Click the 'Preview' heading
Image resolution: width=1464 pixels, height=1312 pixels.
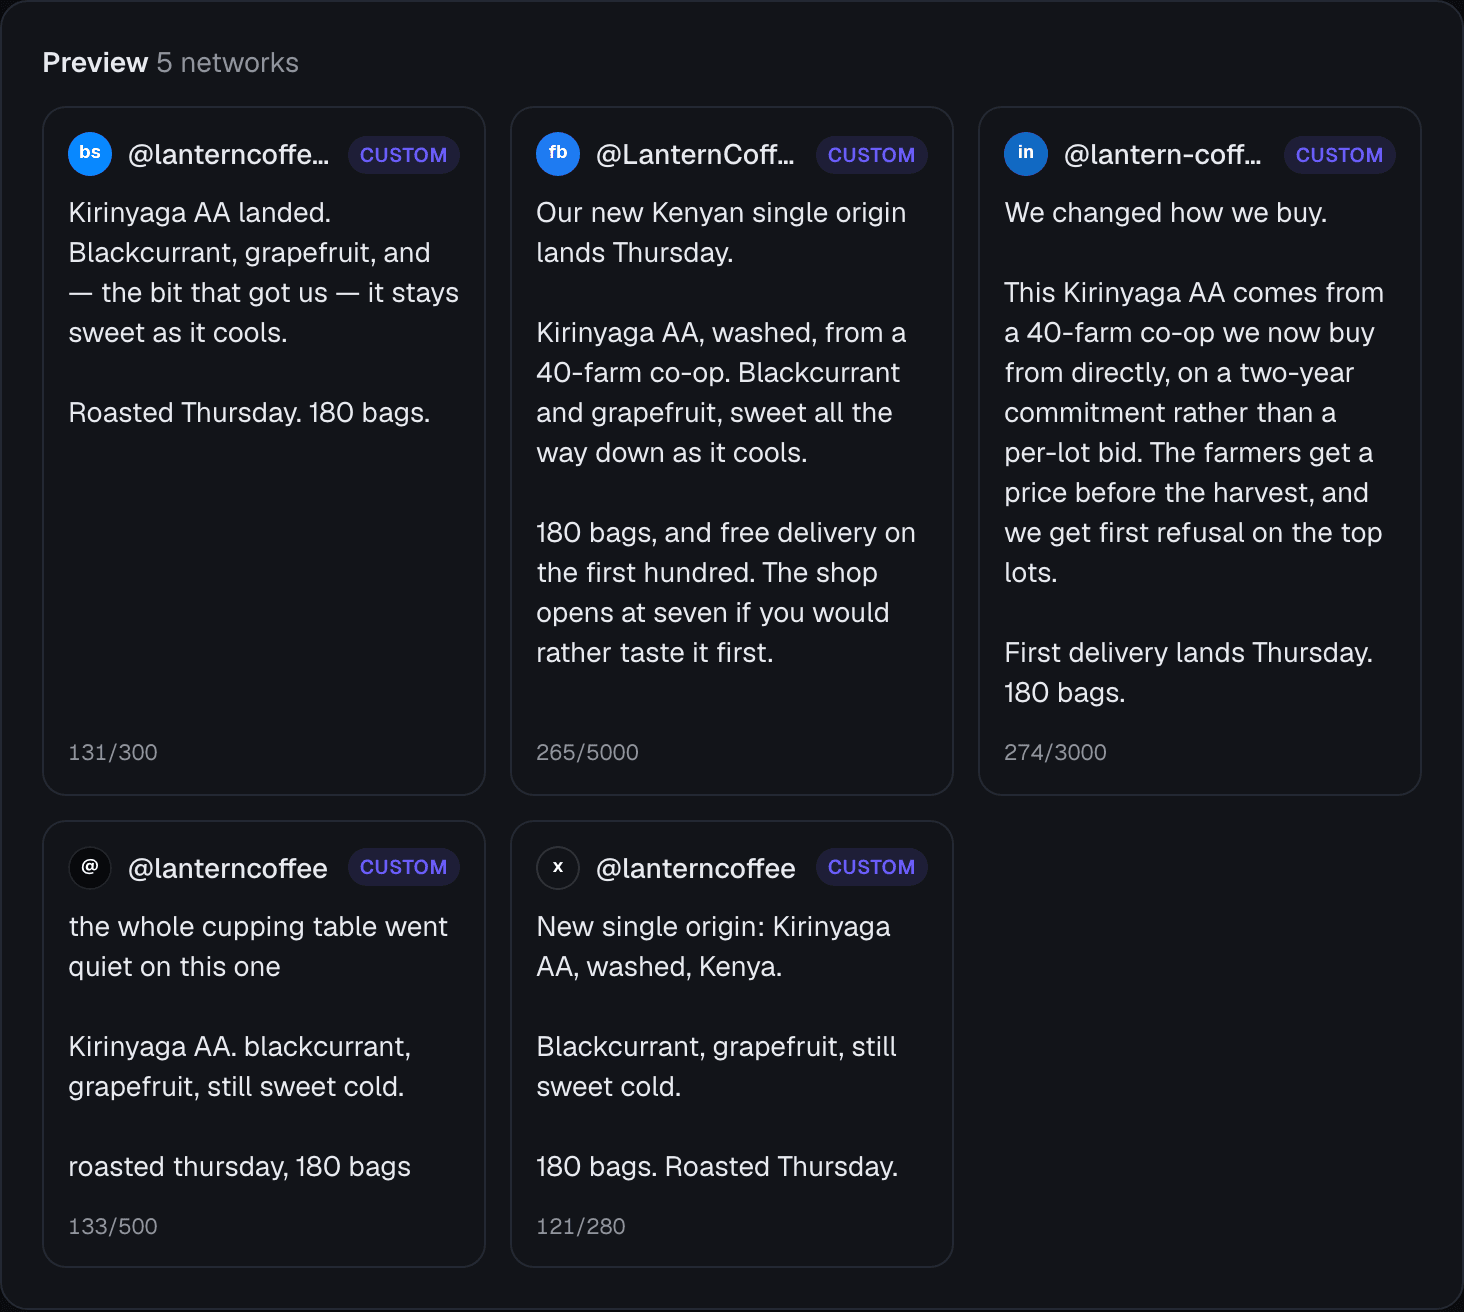(x=95, y=62)
